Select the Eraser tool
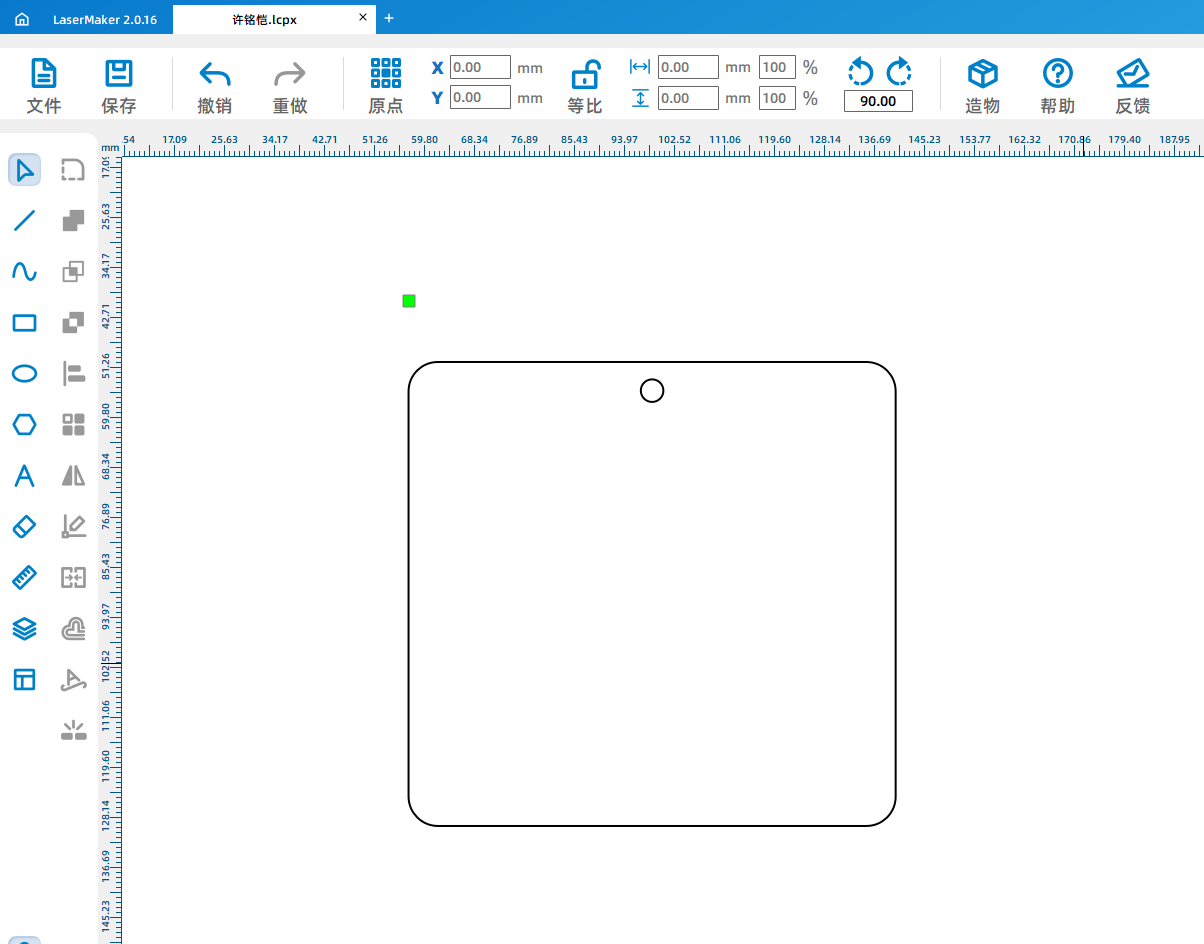The image size is (1204, 944). (x=24, y=527)
